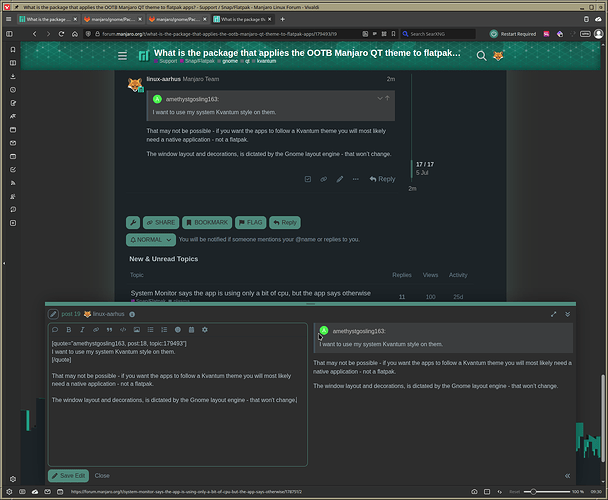Viewport: 608px width, 500px height.
Task: Click the info icon next to linux-aarhus
Action: (132, 314)
